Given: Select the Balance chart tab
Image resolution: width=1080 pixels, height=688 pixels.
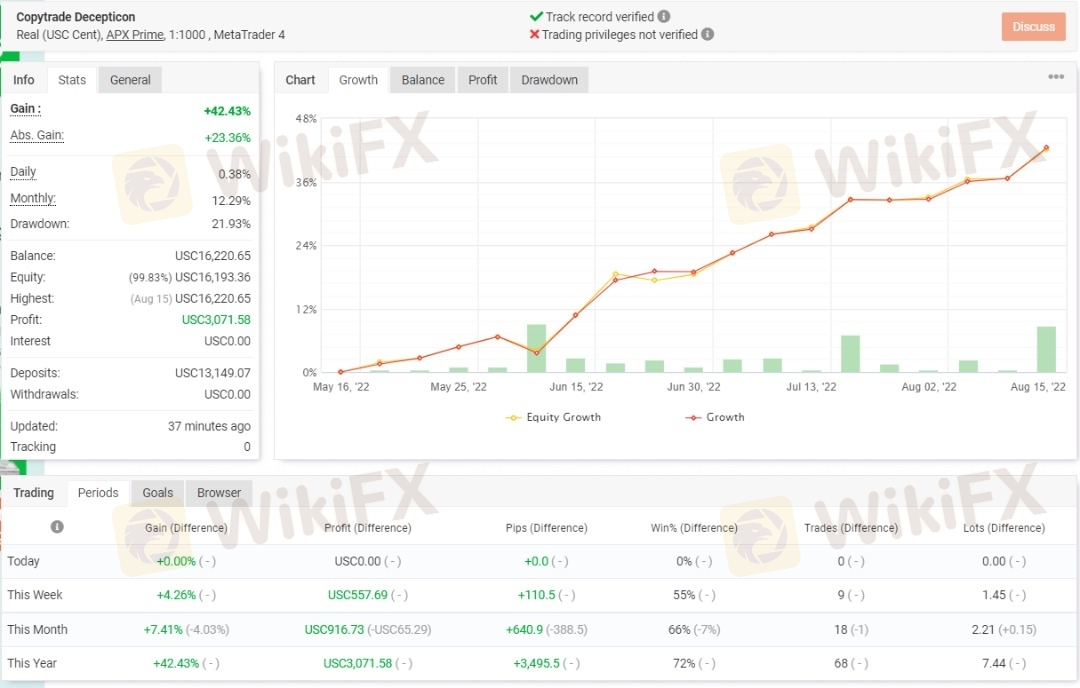Looking at the screenshot, I should [423, 80].
